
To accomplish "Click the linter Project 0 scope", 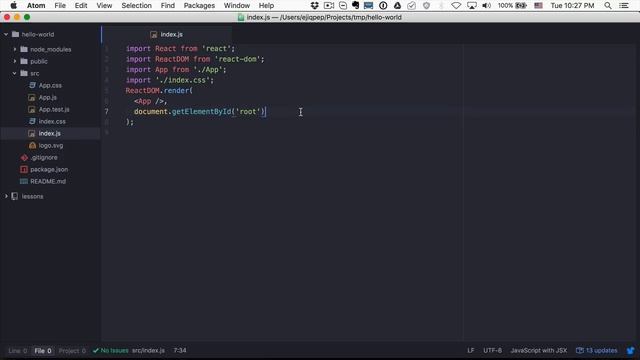I will (72, 351).
